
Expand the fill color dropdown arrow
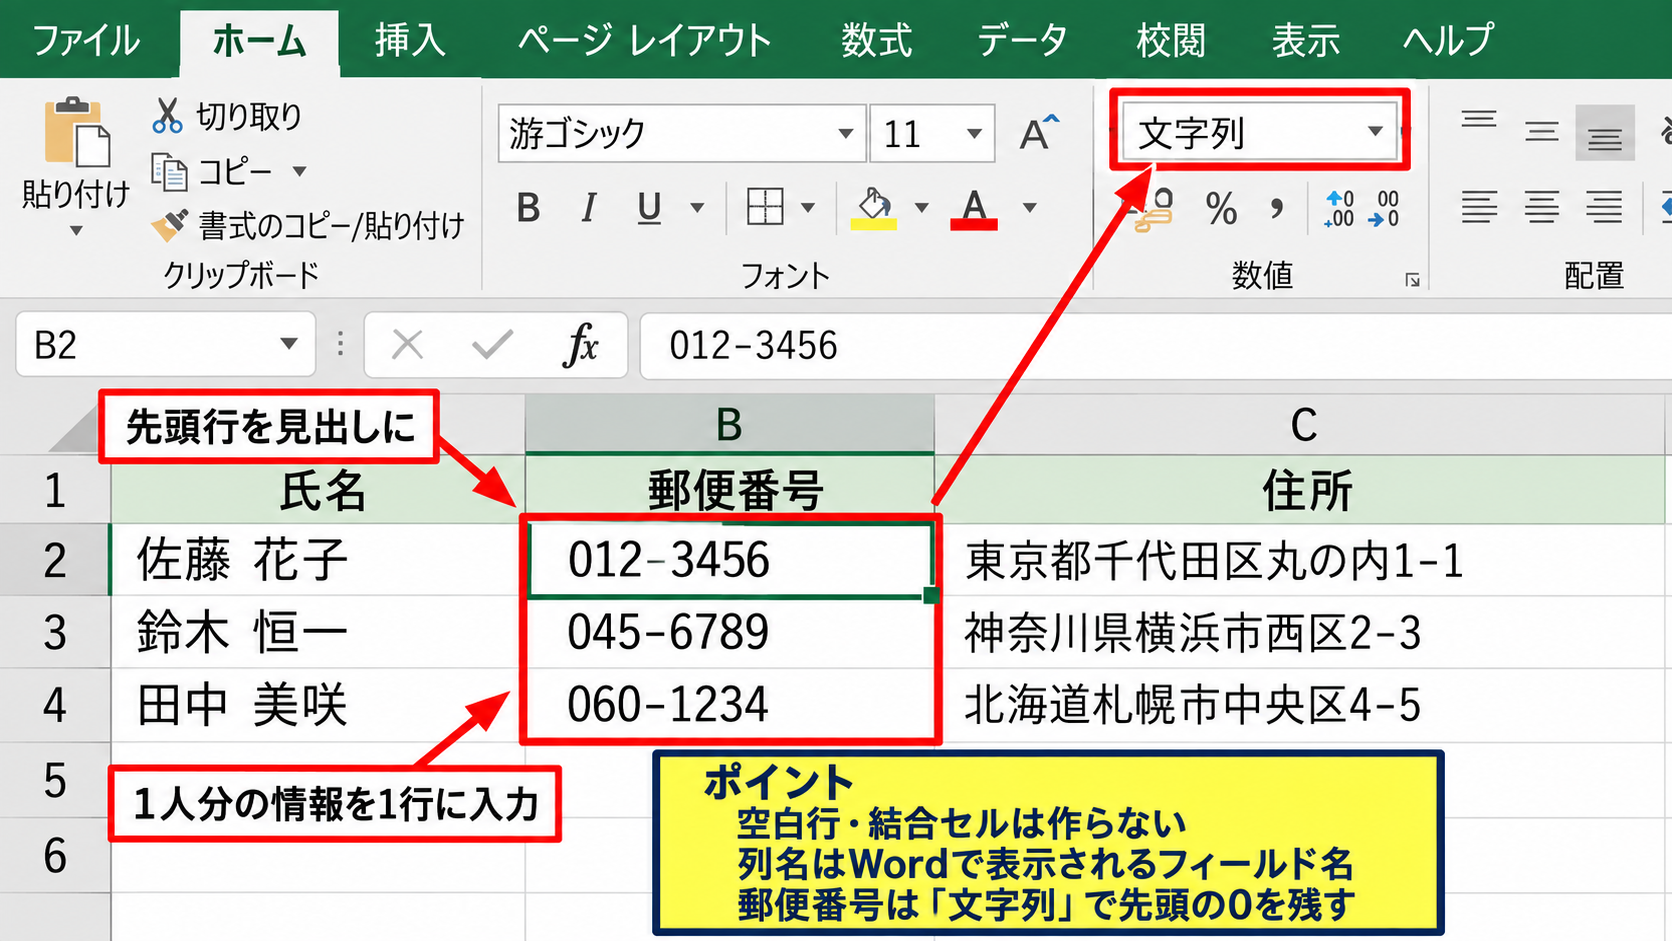[x=921, y=208]
